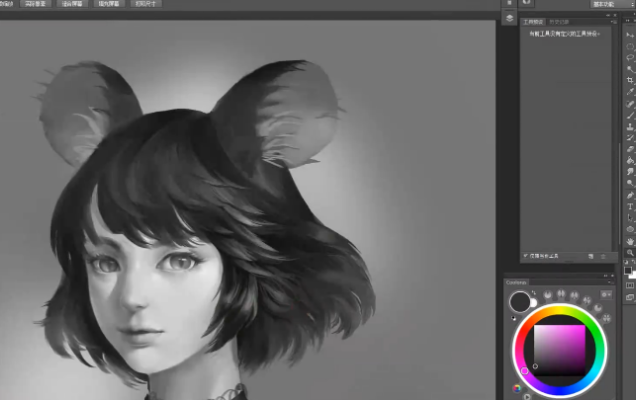Viewport: 636px width, 400px height.
Task: Select the Brush tool
Action: point(630,115)
